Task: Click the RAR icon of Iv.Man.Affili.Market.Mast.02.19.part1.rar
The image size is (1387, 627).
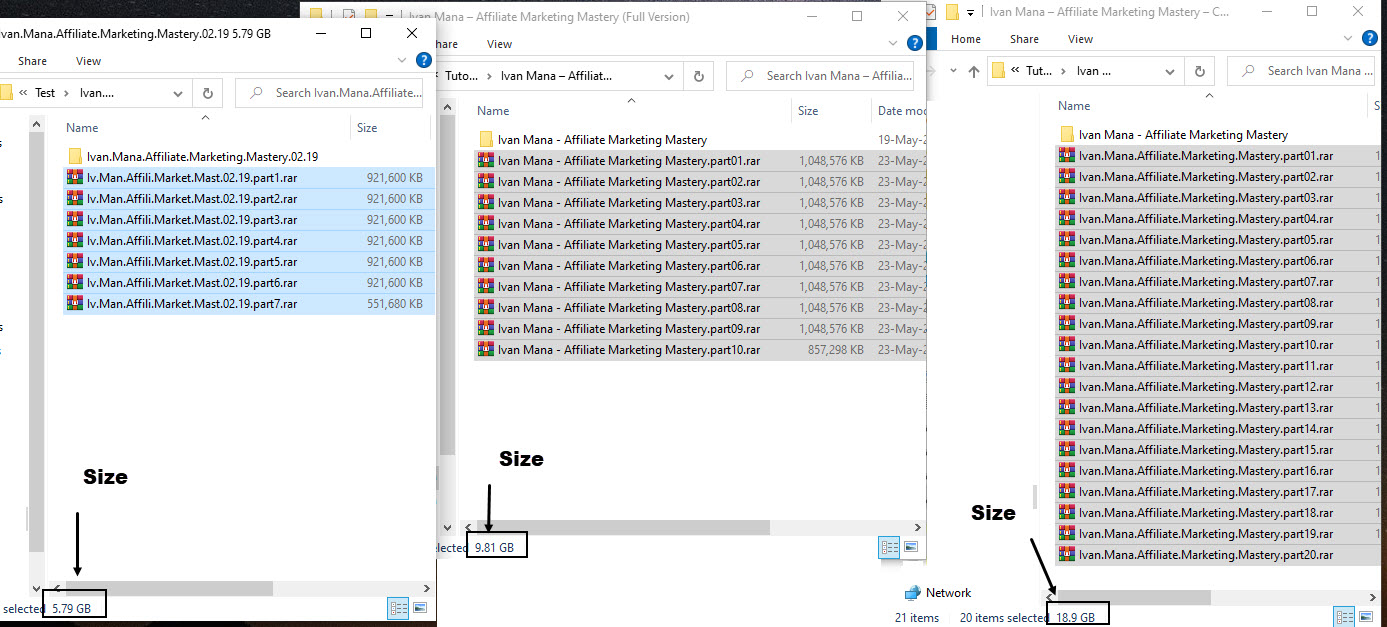Action: tap(74, 177)
